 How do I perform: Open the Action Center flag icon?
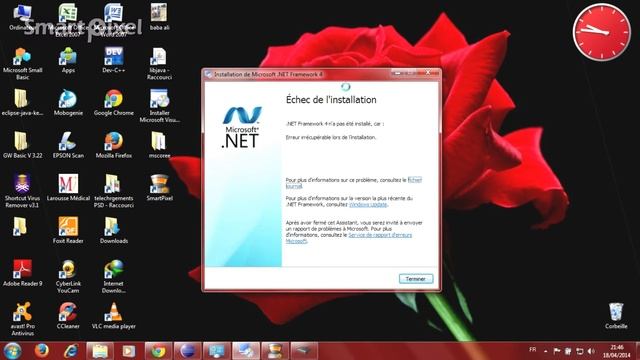point(557,351)
